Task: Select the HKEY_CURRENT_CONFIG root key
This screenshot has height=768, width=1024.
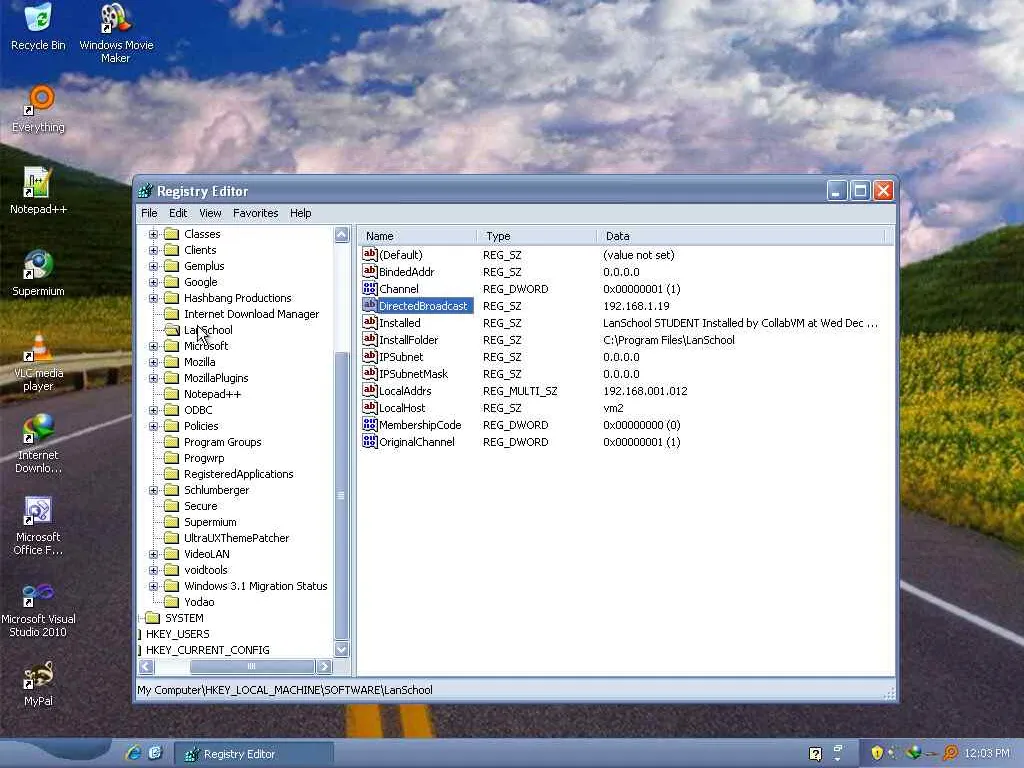Action: click(208, 650)
